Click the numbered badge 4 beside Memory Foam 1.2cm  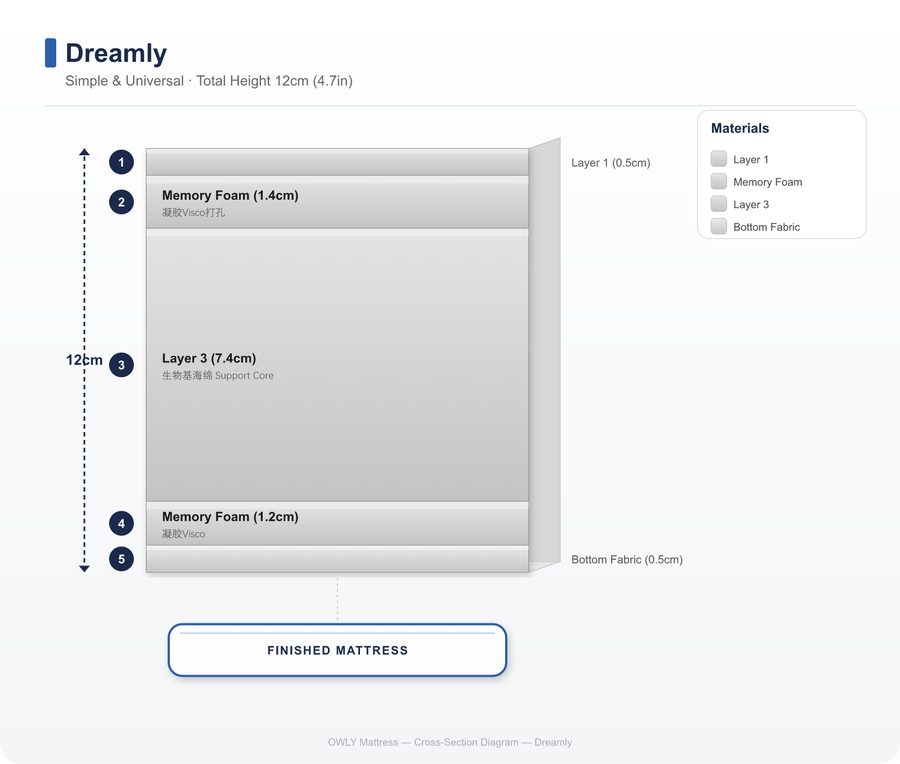(x=121, y=523)
